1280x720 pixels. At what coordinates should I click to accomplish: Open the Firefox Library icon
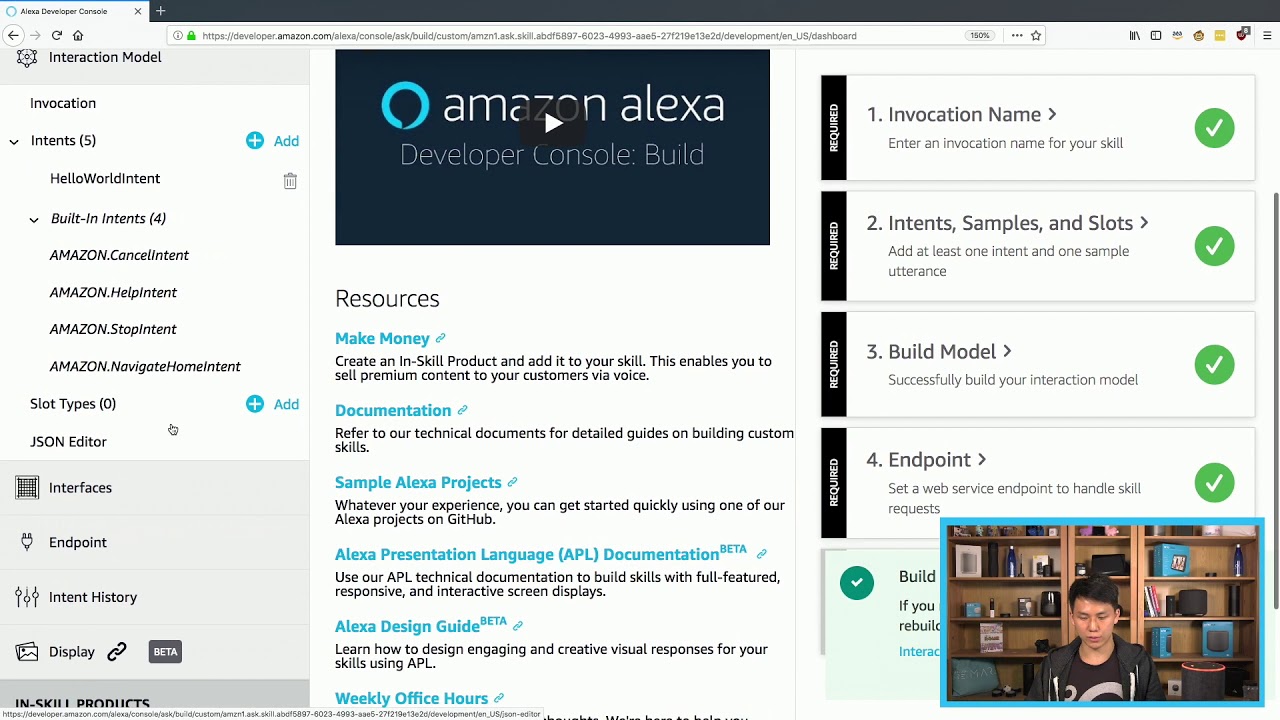pyautogui.click(x=1134, y=35)
